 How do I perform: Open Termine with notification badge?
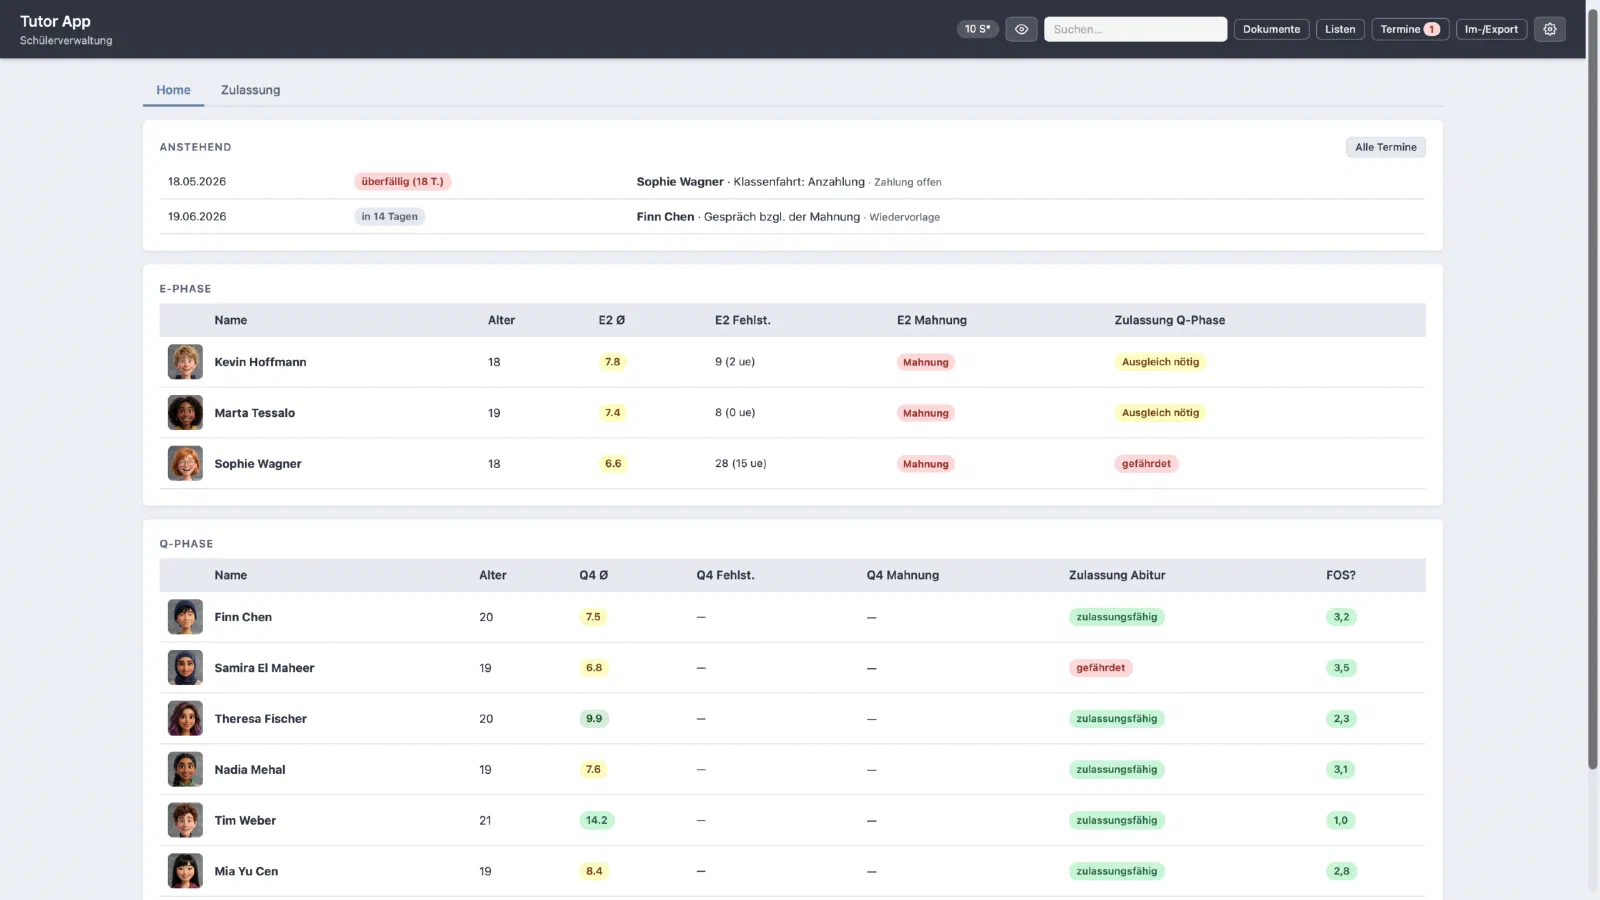(x=1410, y=29)
